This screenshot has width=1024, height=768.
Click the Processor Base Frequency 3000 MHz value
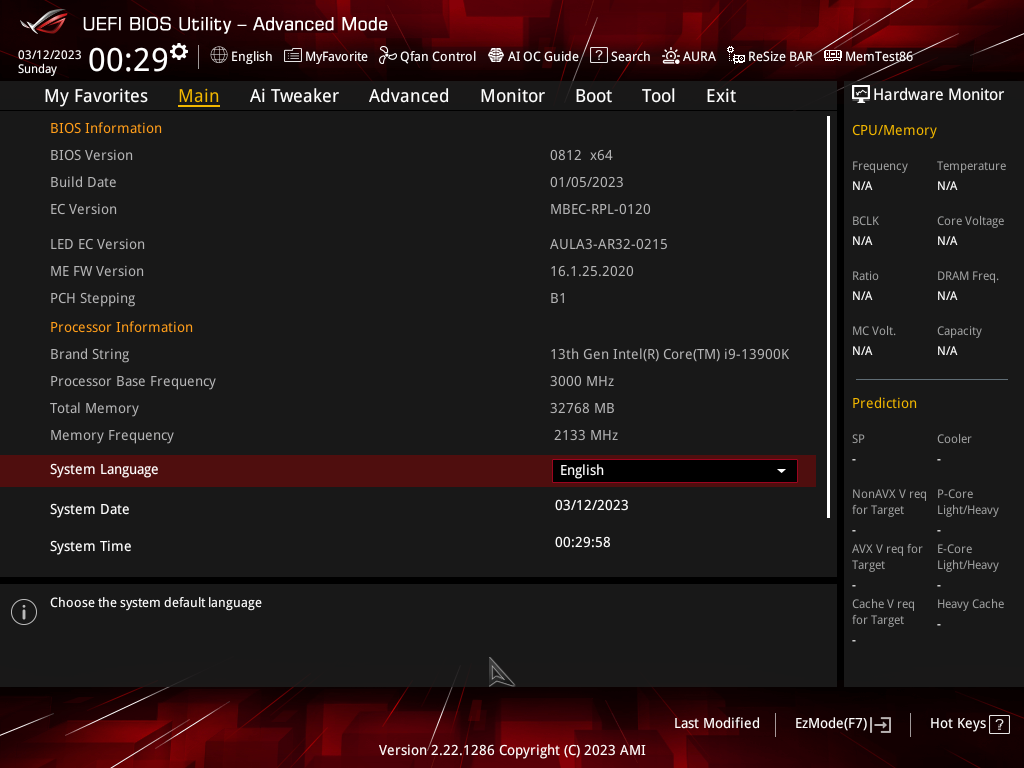(582, 381)
